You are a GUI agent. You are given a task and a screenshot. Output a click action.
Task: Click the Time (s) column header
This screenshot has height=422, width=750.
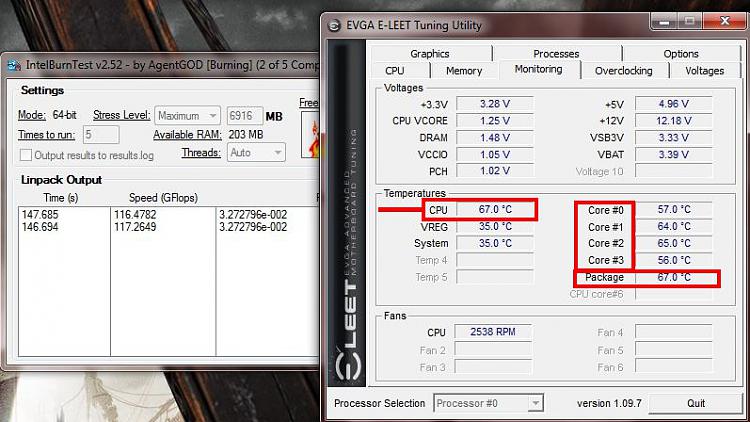(x=61, y=198)
